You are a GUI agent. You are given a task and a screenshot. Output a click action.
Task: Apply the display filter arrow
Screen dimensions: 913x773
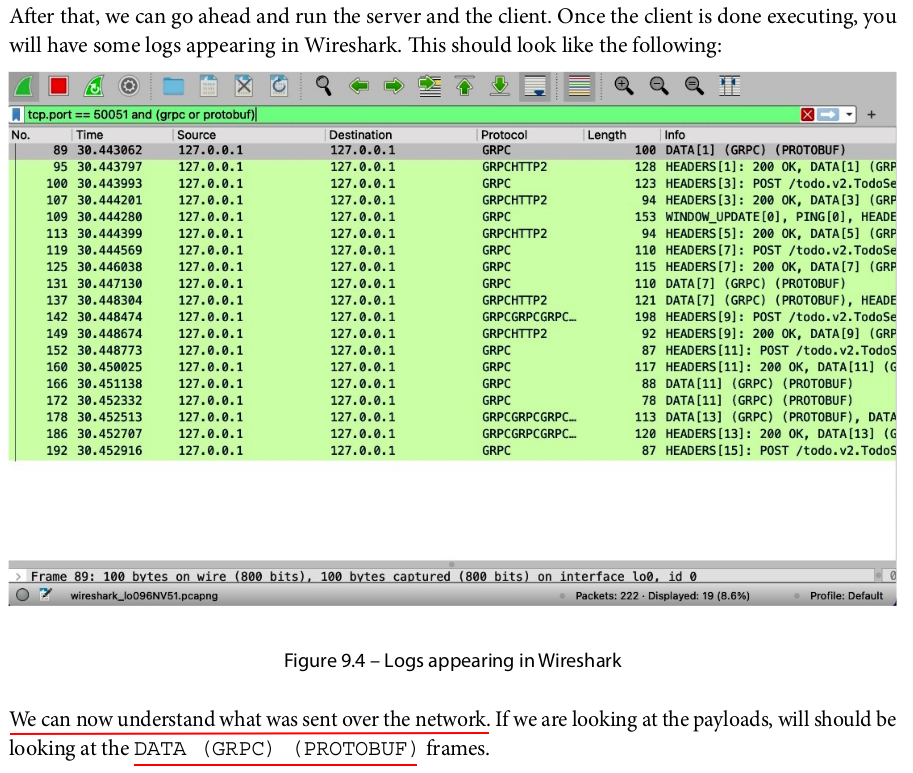827,115
